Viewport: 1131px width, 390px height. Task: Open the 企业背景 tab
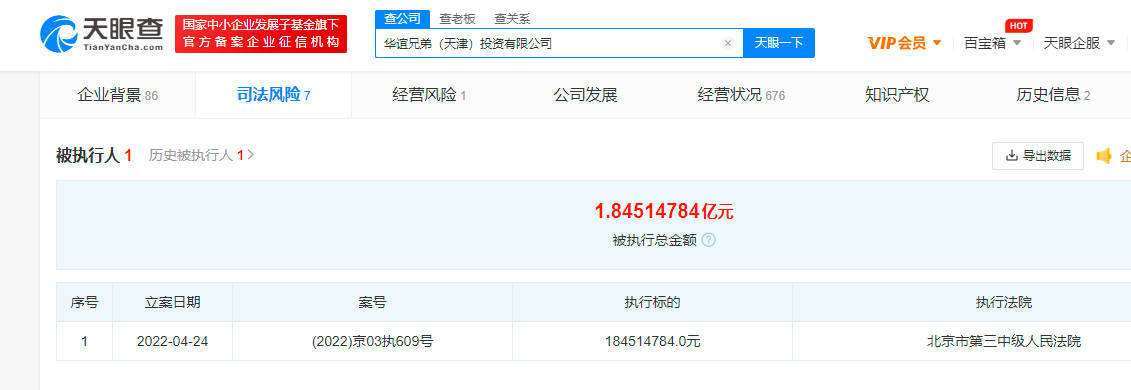(x=118, y=95)
